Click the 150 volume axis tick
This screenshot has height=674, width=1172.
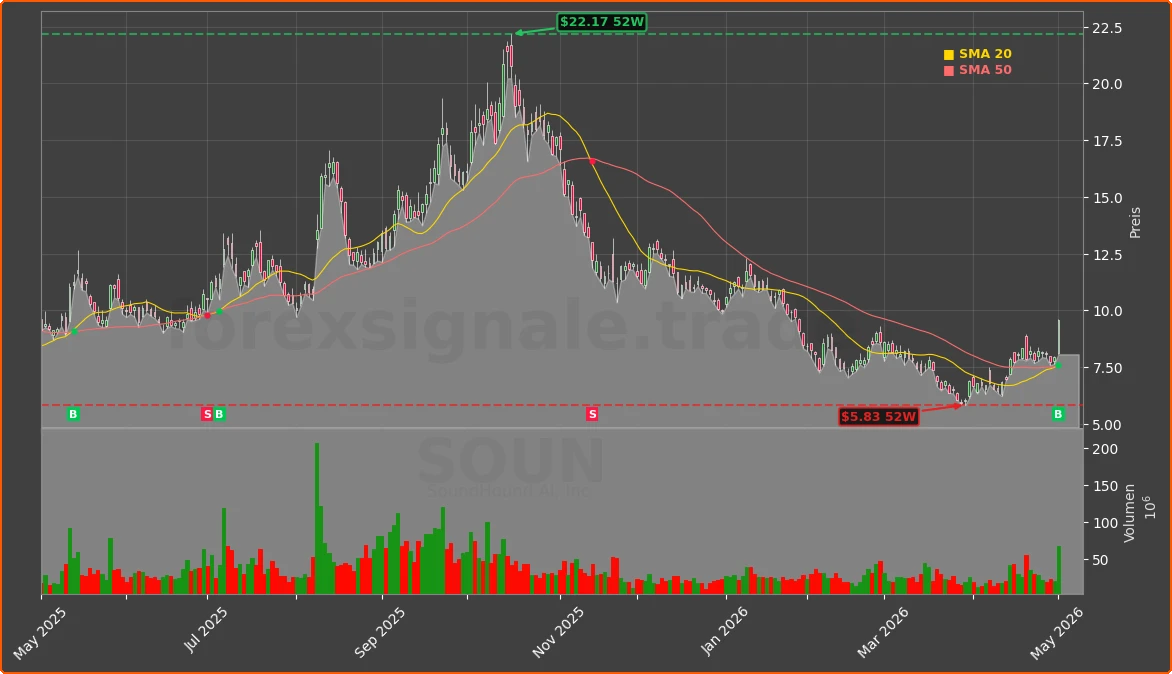1105,486
